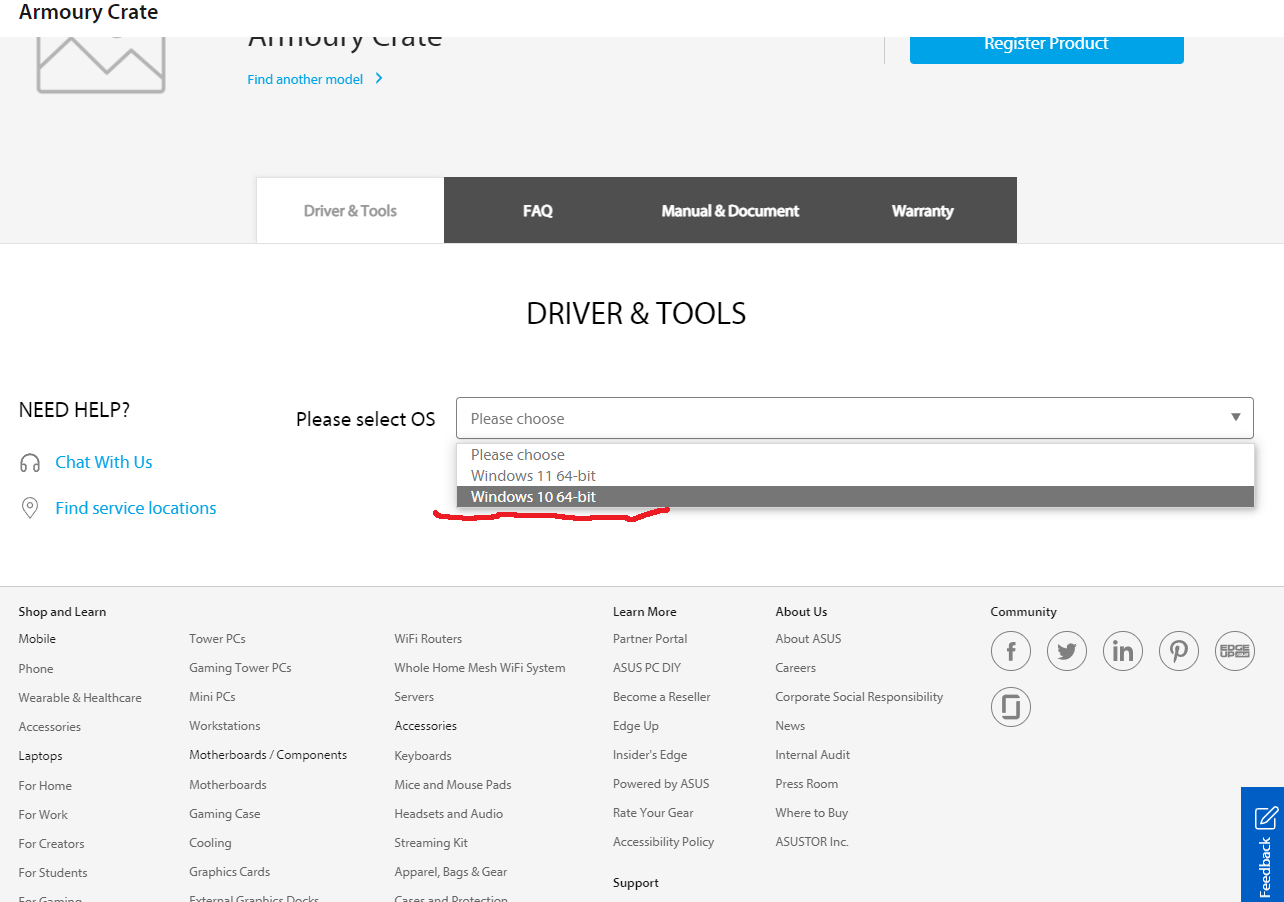Image resolution: width=1284 pixels, height=902 pixels.
Task: Click Find another model link
Action: 305,79
